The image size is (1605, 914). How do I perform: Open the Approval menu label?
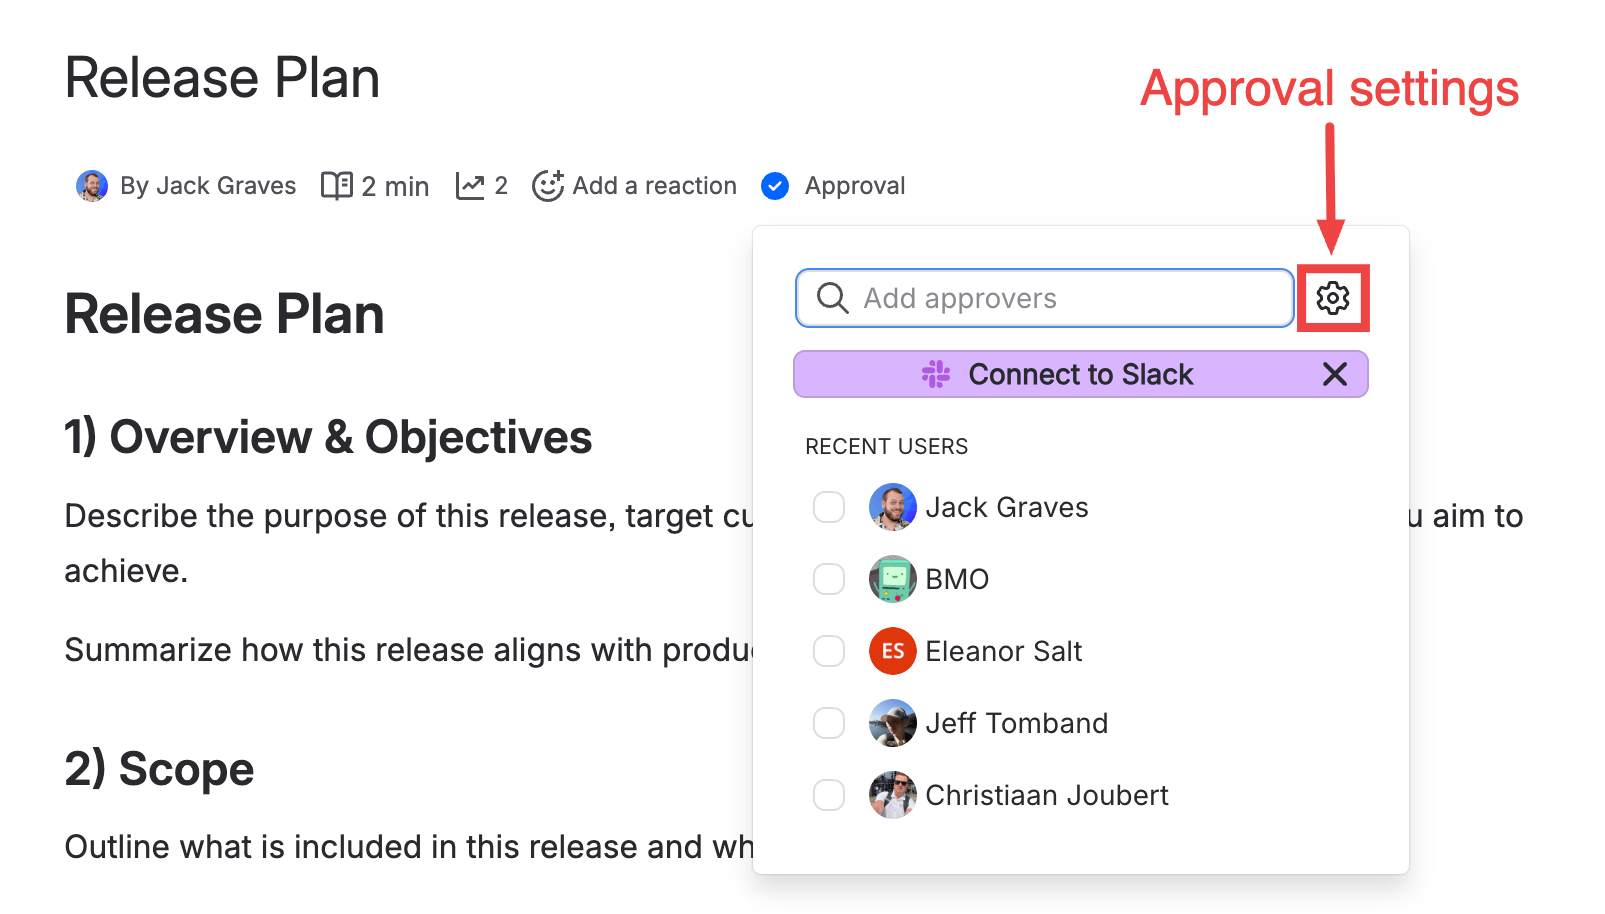coord(855,186)
